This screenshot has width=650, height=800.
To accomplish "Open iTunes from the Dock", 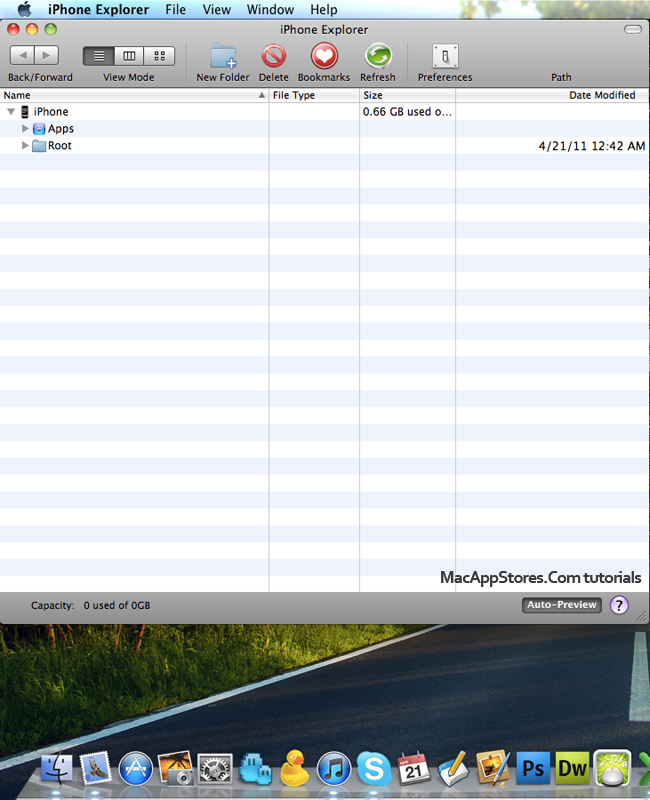I will 334,769.
